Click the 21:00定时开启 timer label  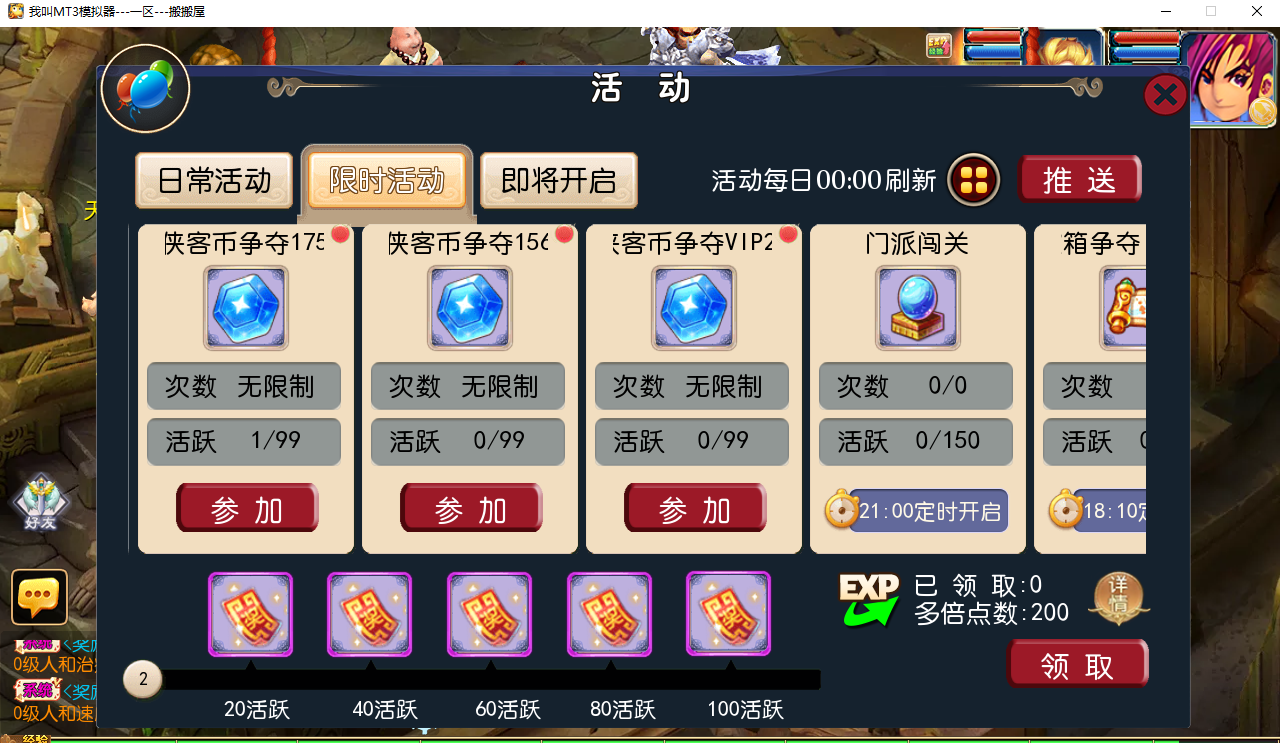pyautogui.click(x=916, y=511)
